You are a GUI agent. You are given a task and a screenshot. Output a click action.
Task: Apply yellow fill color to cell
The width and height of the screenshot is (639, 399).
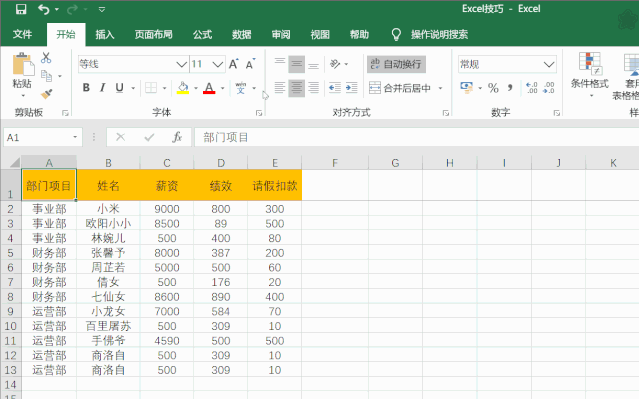coord(183,88)
